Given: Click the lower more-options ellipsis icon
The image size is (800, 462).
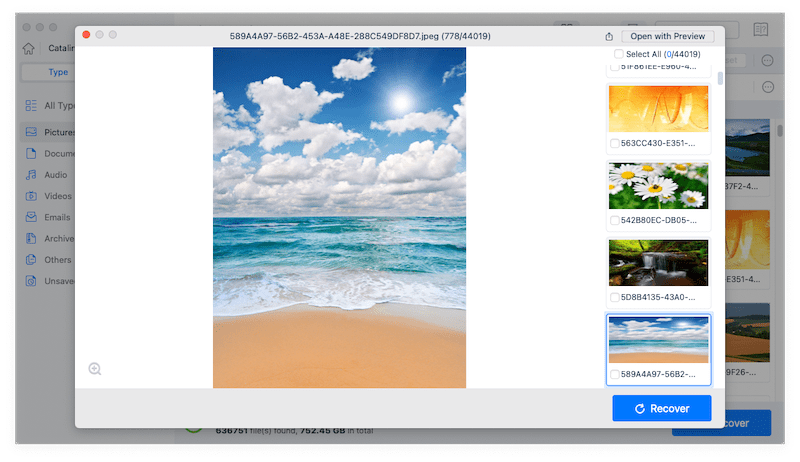Looking at the screenshot, I should coord(768,87).
